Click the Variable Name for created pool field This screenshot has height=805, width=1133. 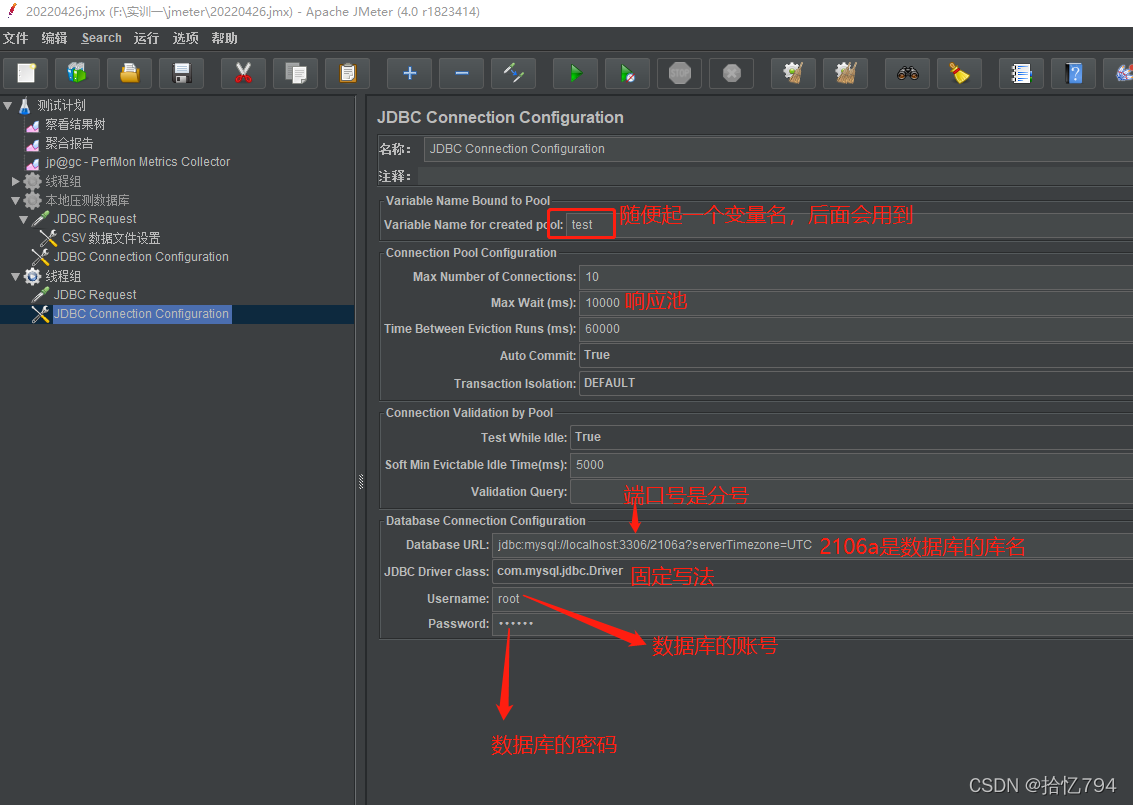(x=849, y=225)
